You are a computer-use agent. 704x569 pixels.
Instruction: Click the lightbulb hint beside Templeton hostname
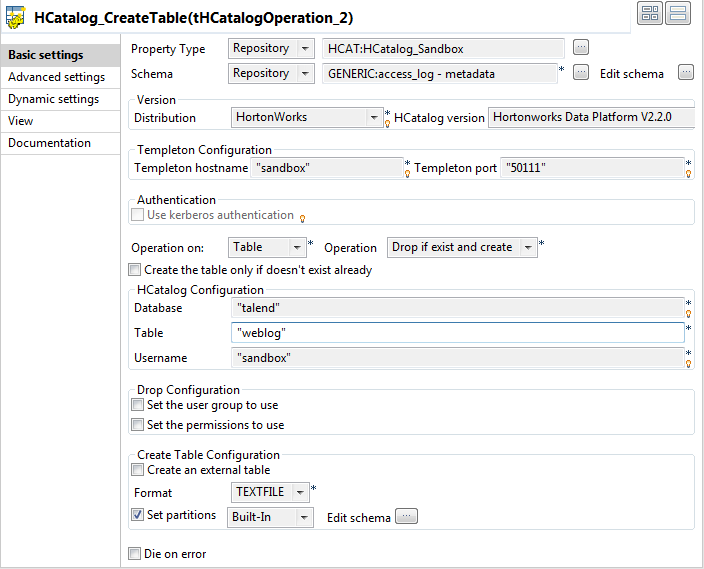tap(408, 174)
